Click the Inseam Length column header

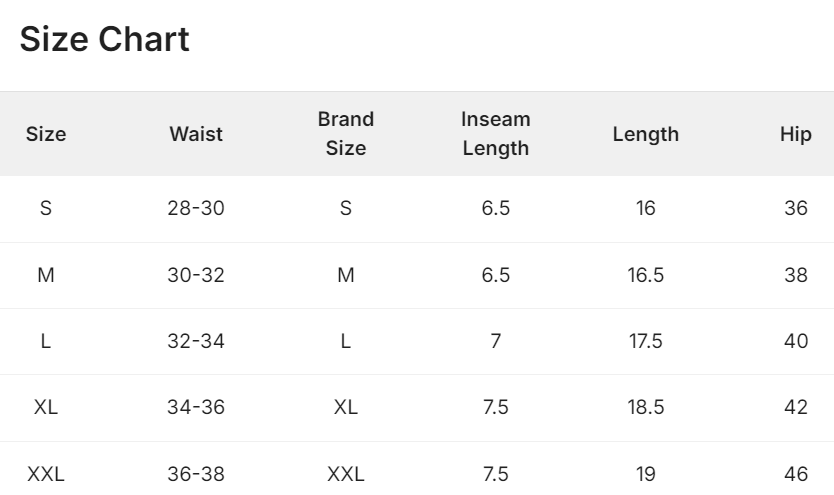click(496, 134)
